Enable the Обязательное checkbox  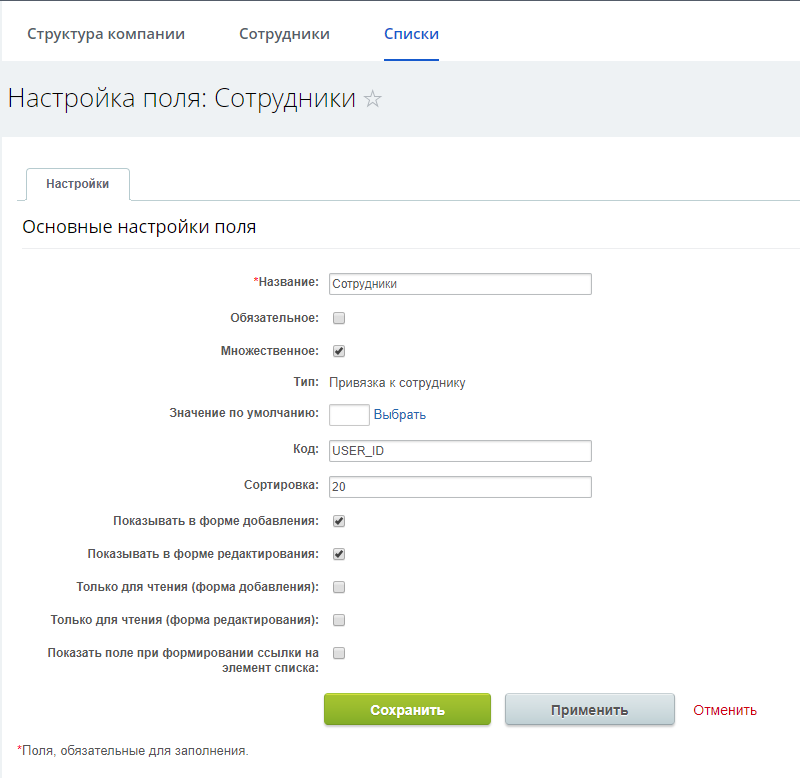[x=339, y=318]
